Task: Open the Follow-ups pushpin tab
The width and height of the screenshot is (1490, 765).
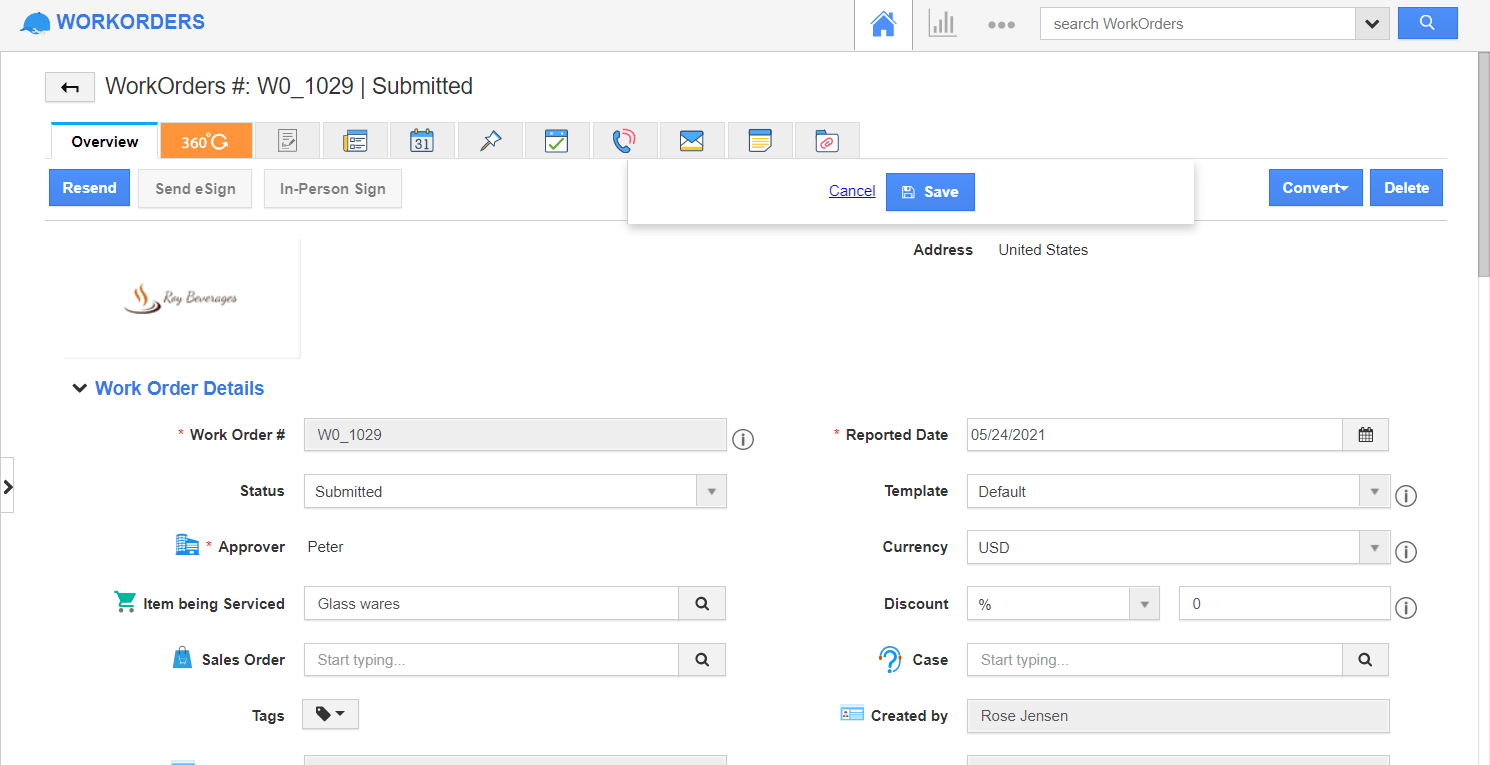Action: (490, 141)
